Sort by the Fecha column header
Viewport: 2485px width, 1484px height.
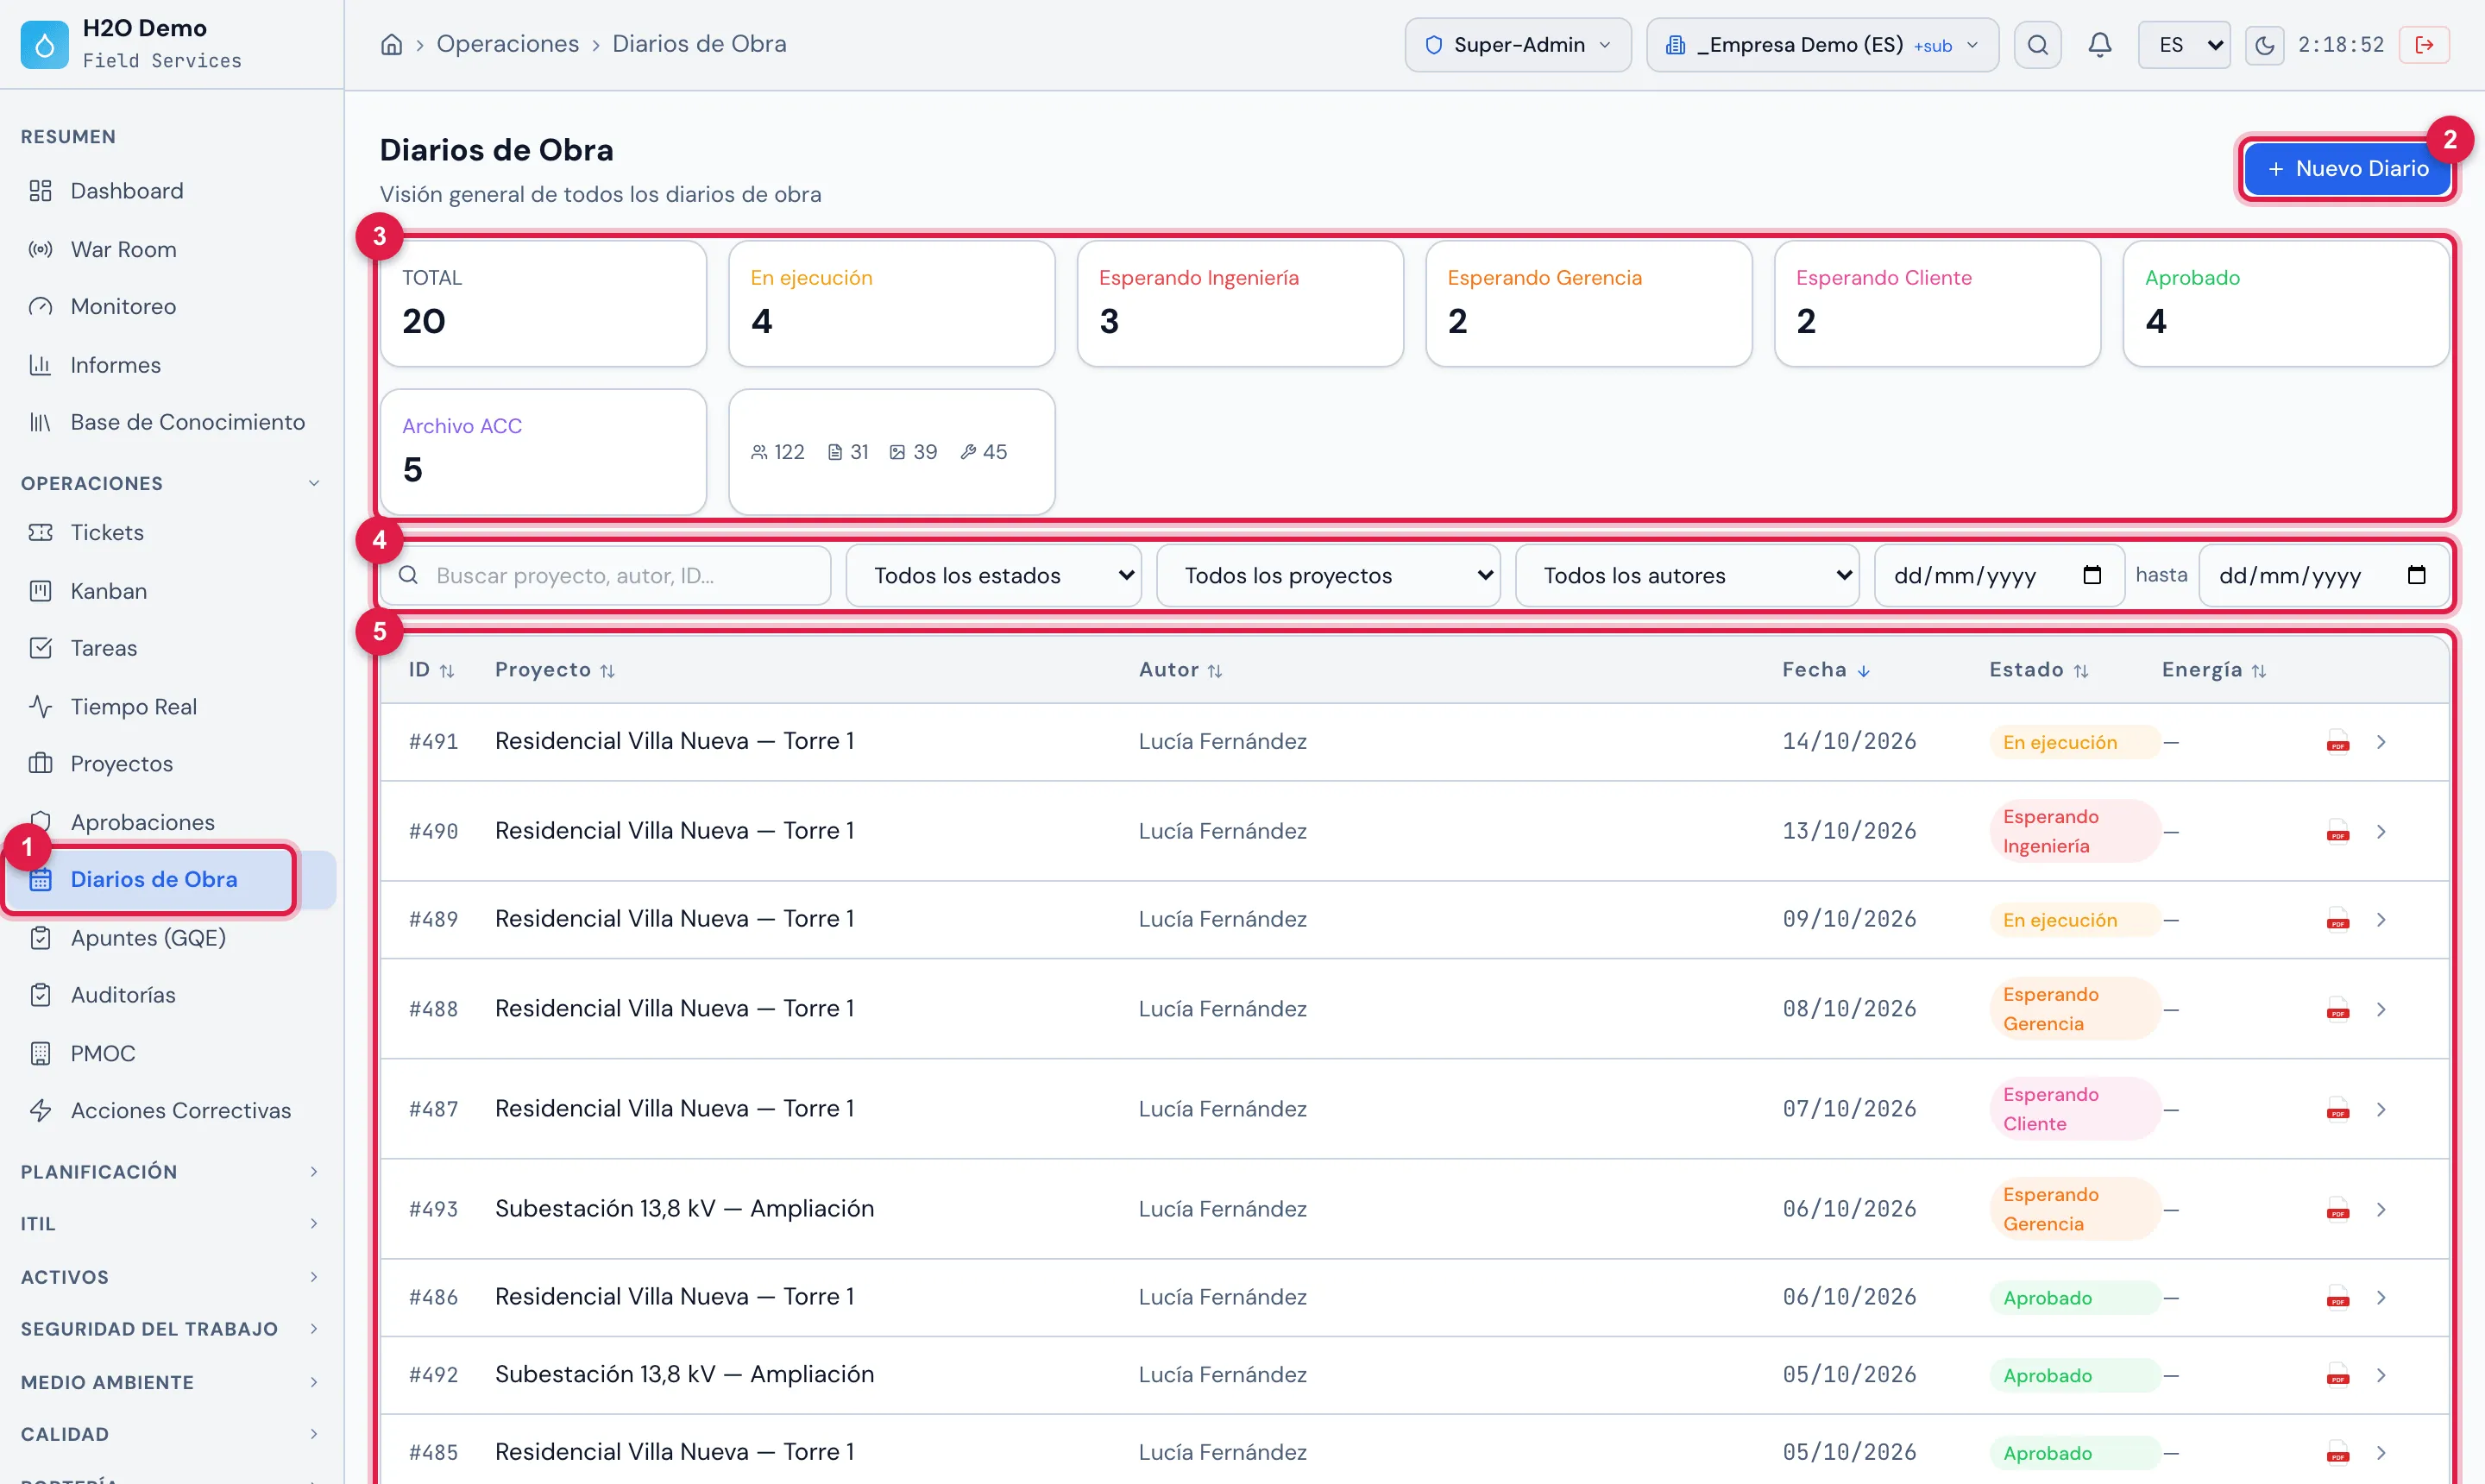pyautogui.click(x=1825, y=670)
